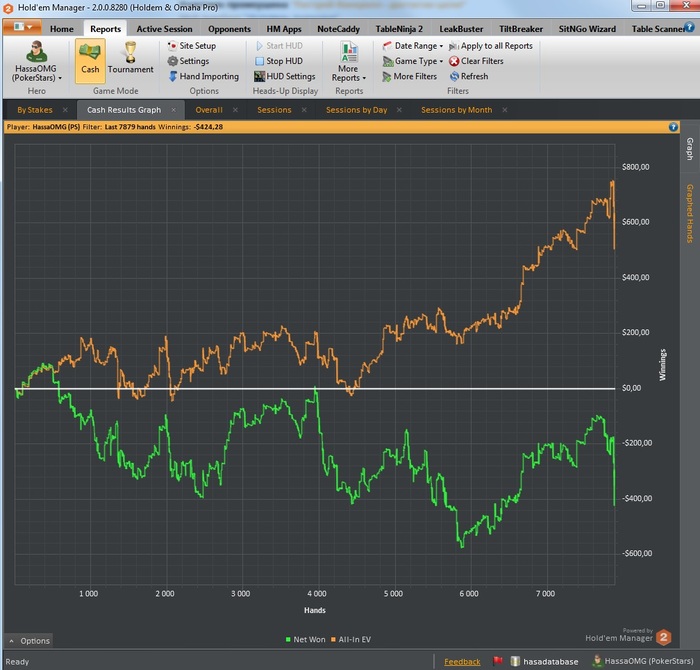
Task: Select the Graph side tab
Action: click(x=690, y=149)
